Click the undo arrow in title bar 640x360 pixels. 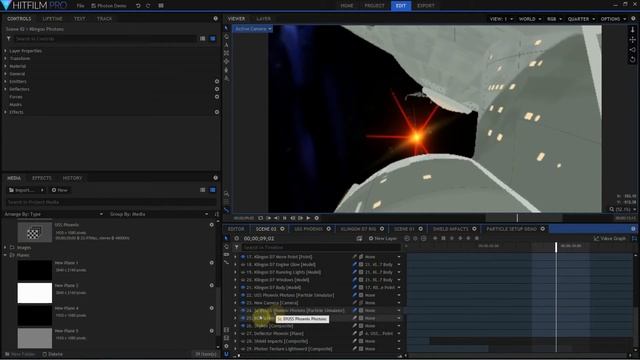click(138, 6)
